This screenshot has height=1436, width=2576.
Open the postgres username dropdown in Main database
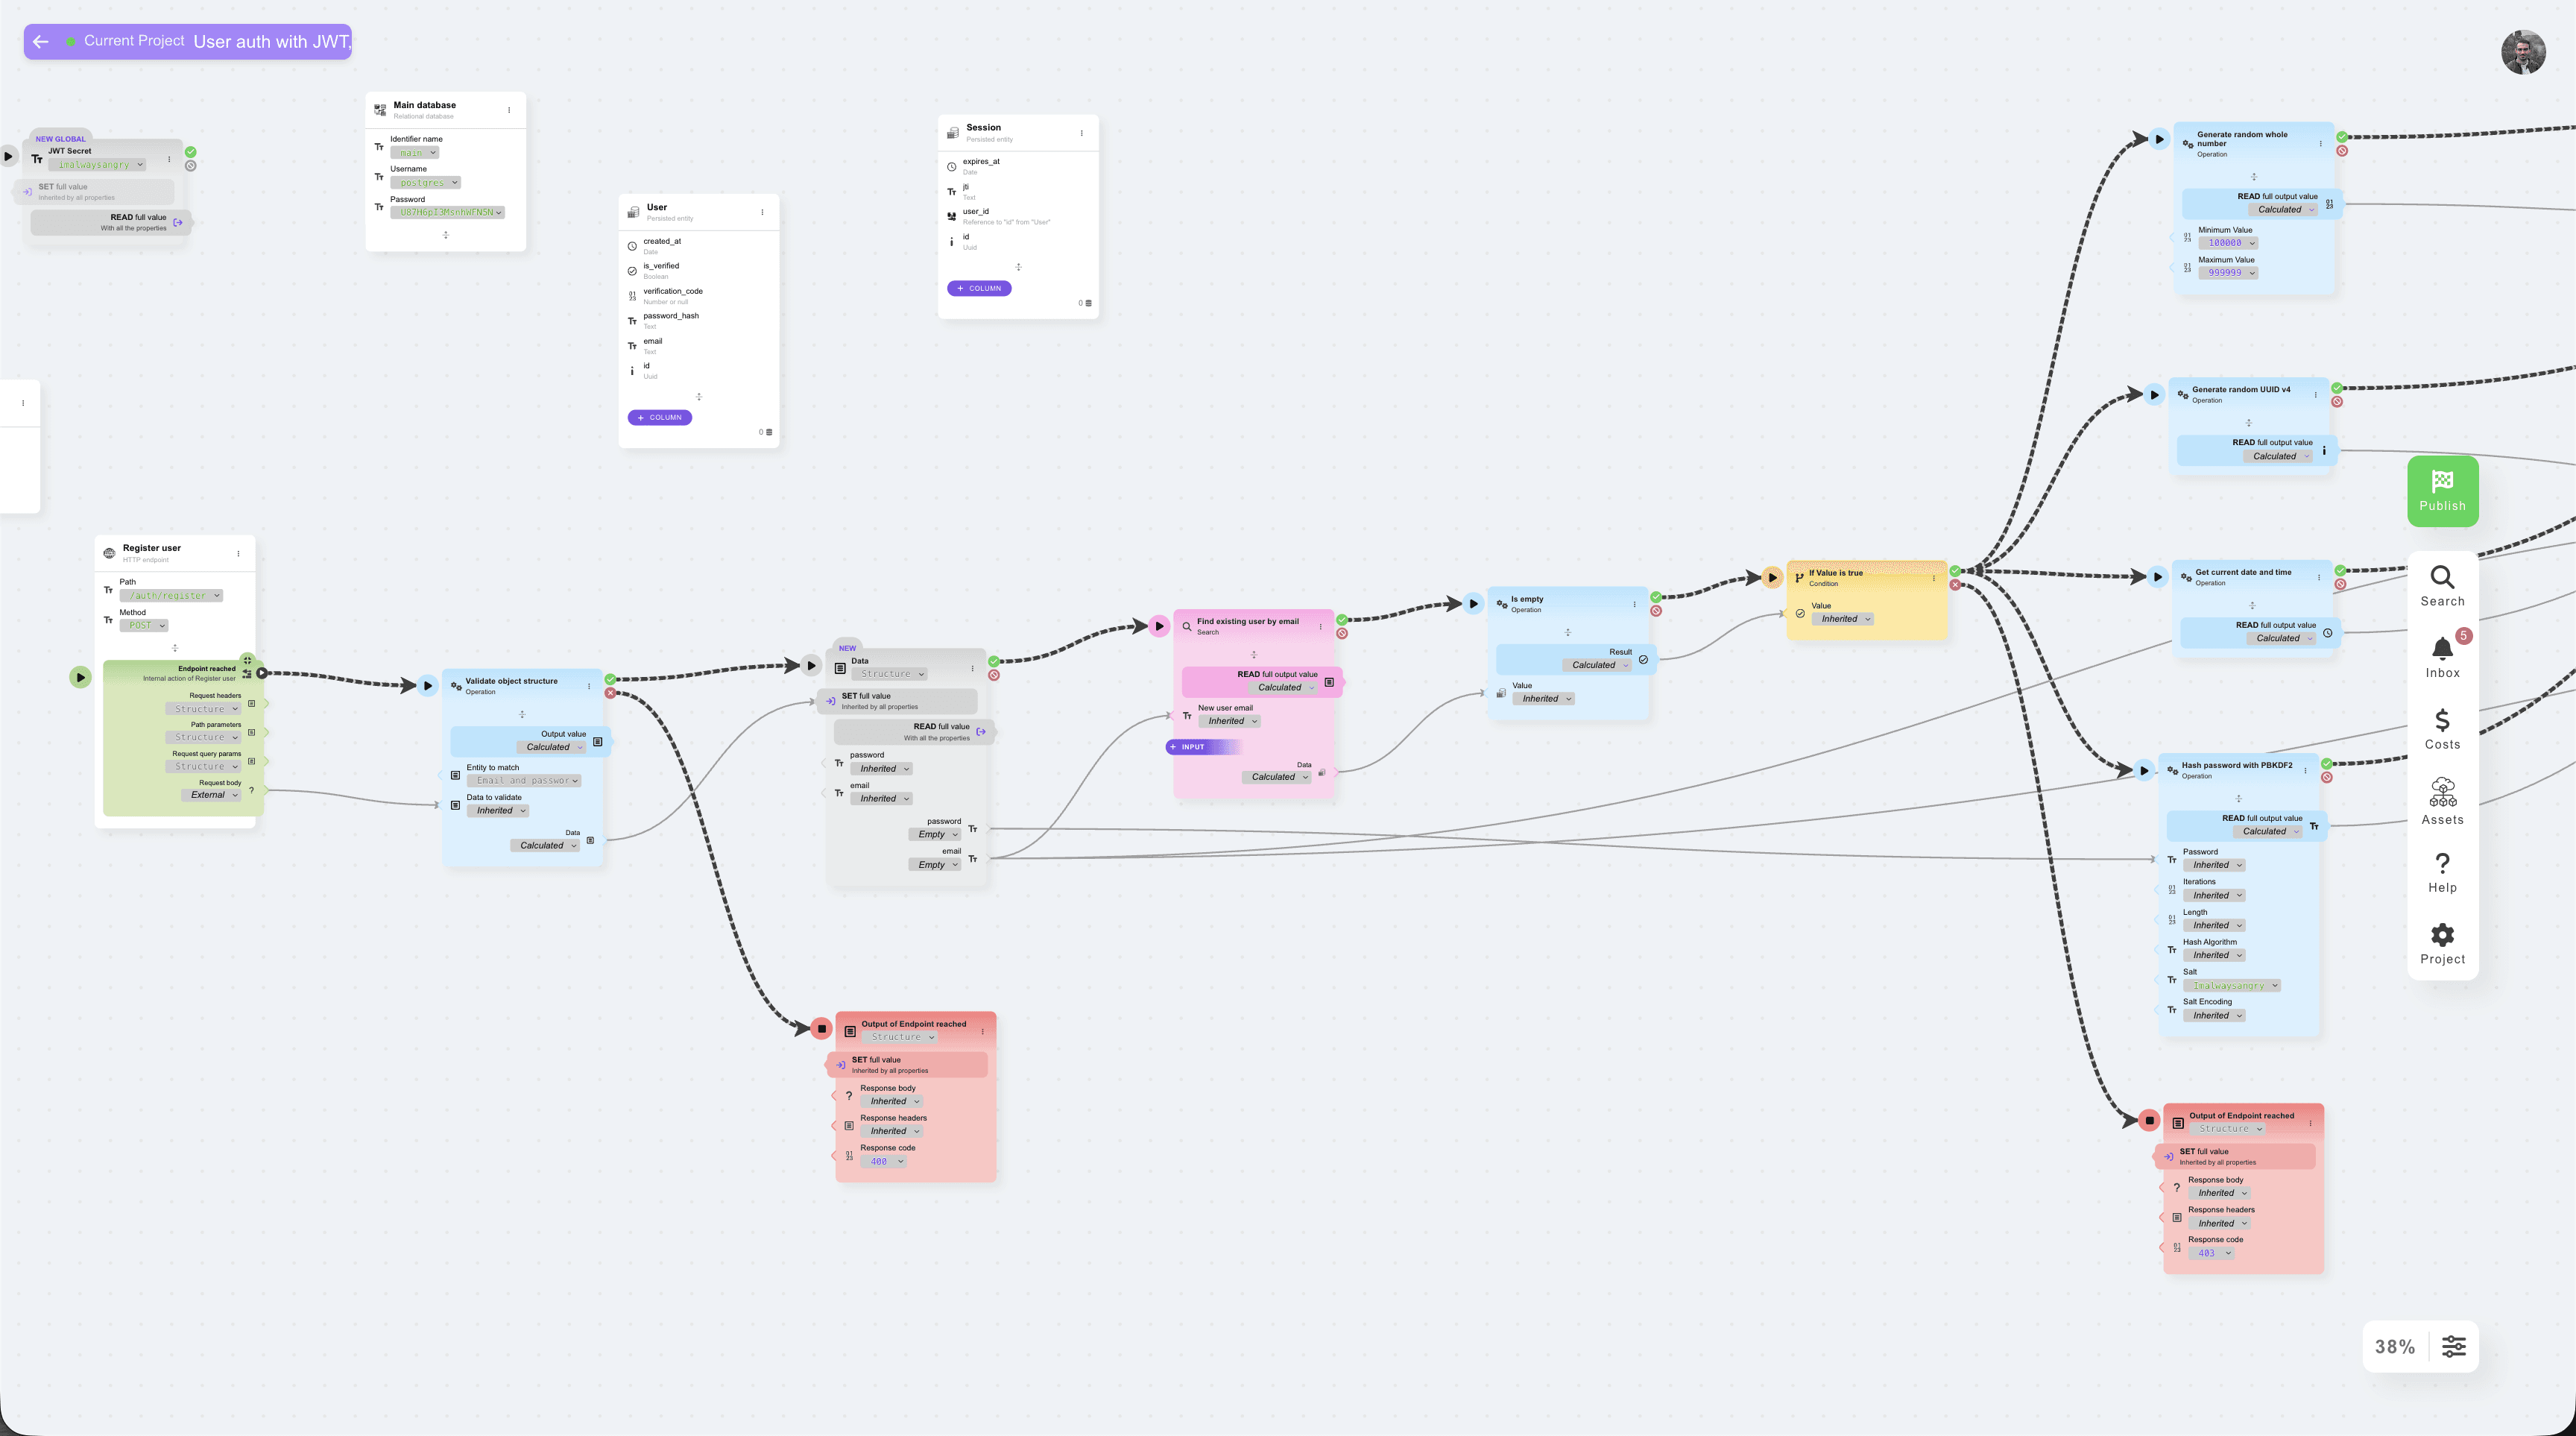[426, 182]
